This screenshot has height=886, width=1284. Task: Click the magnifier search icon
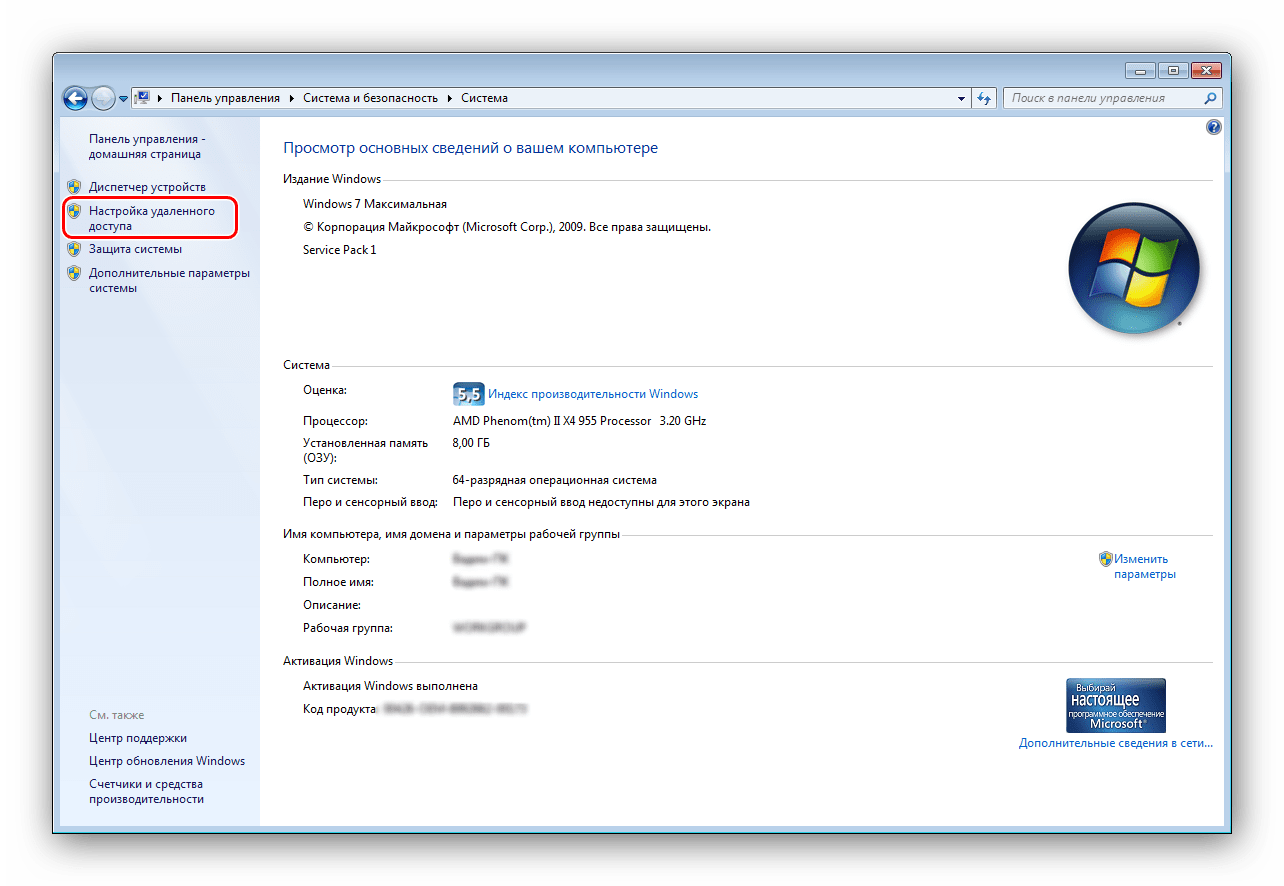pos(1210,98)
